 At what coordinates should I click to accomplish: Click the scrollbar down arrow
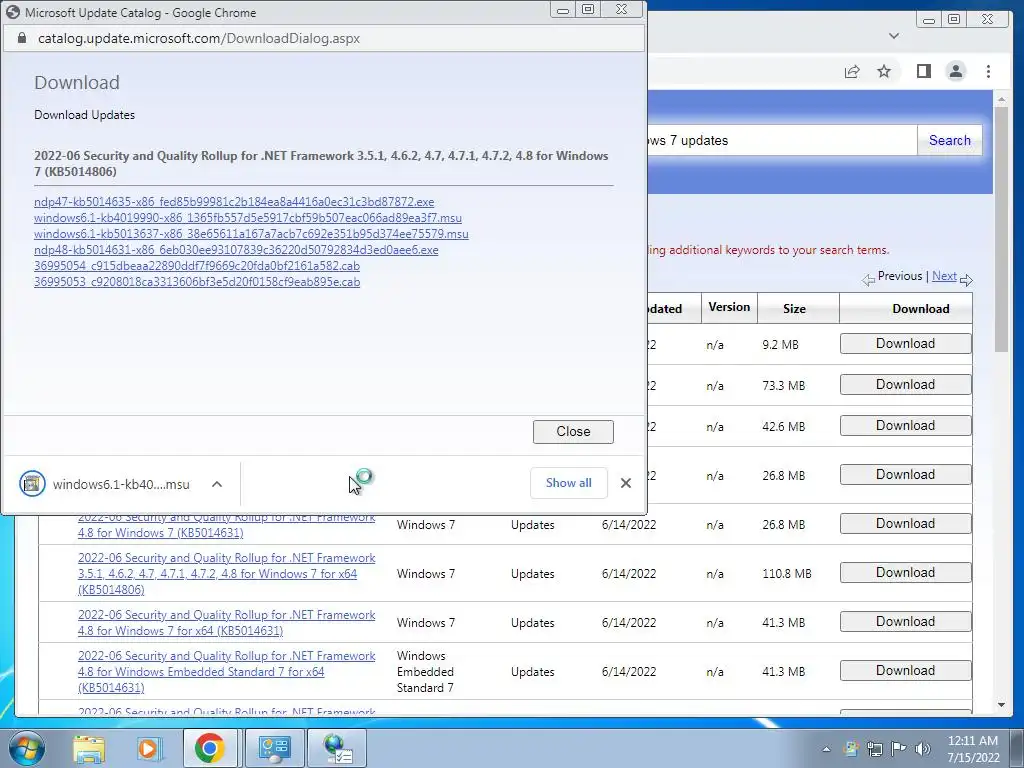1001,705
